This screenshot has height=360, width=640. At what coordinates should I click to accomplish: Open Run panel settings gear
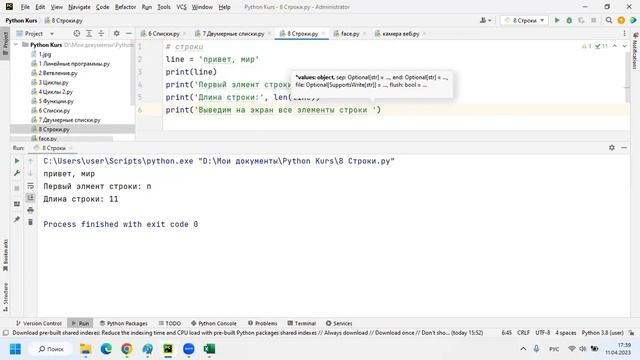tap(611, 148)
